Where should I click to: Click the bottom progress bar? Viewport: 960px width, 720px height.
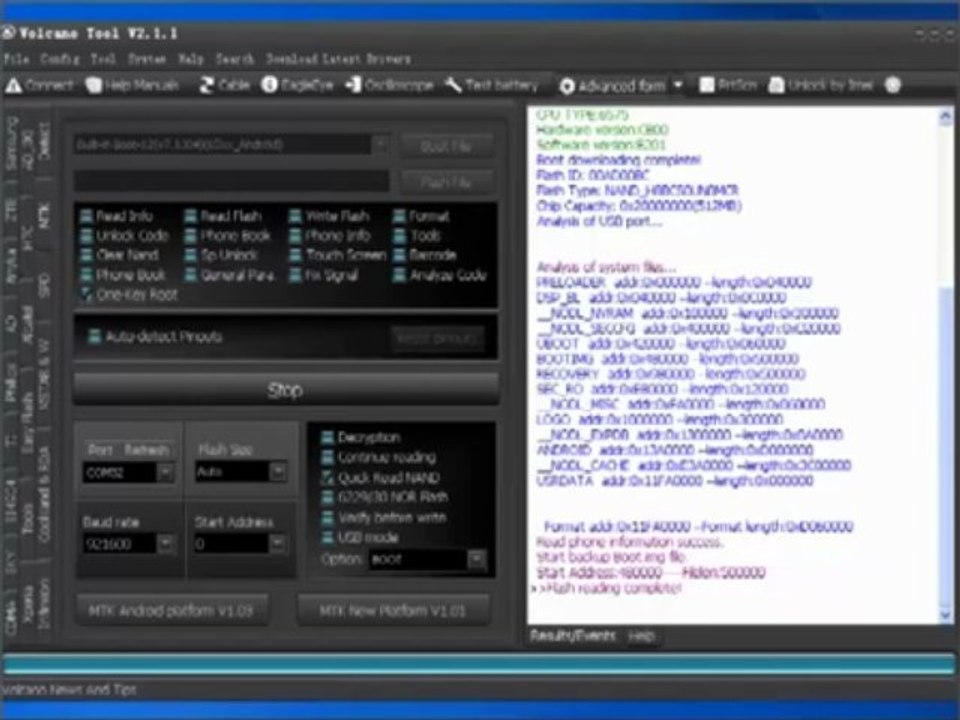(x=479, y=664)
